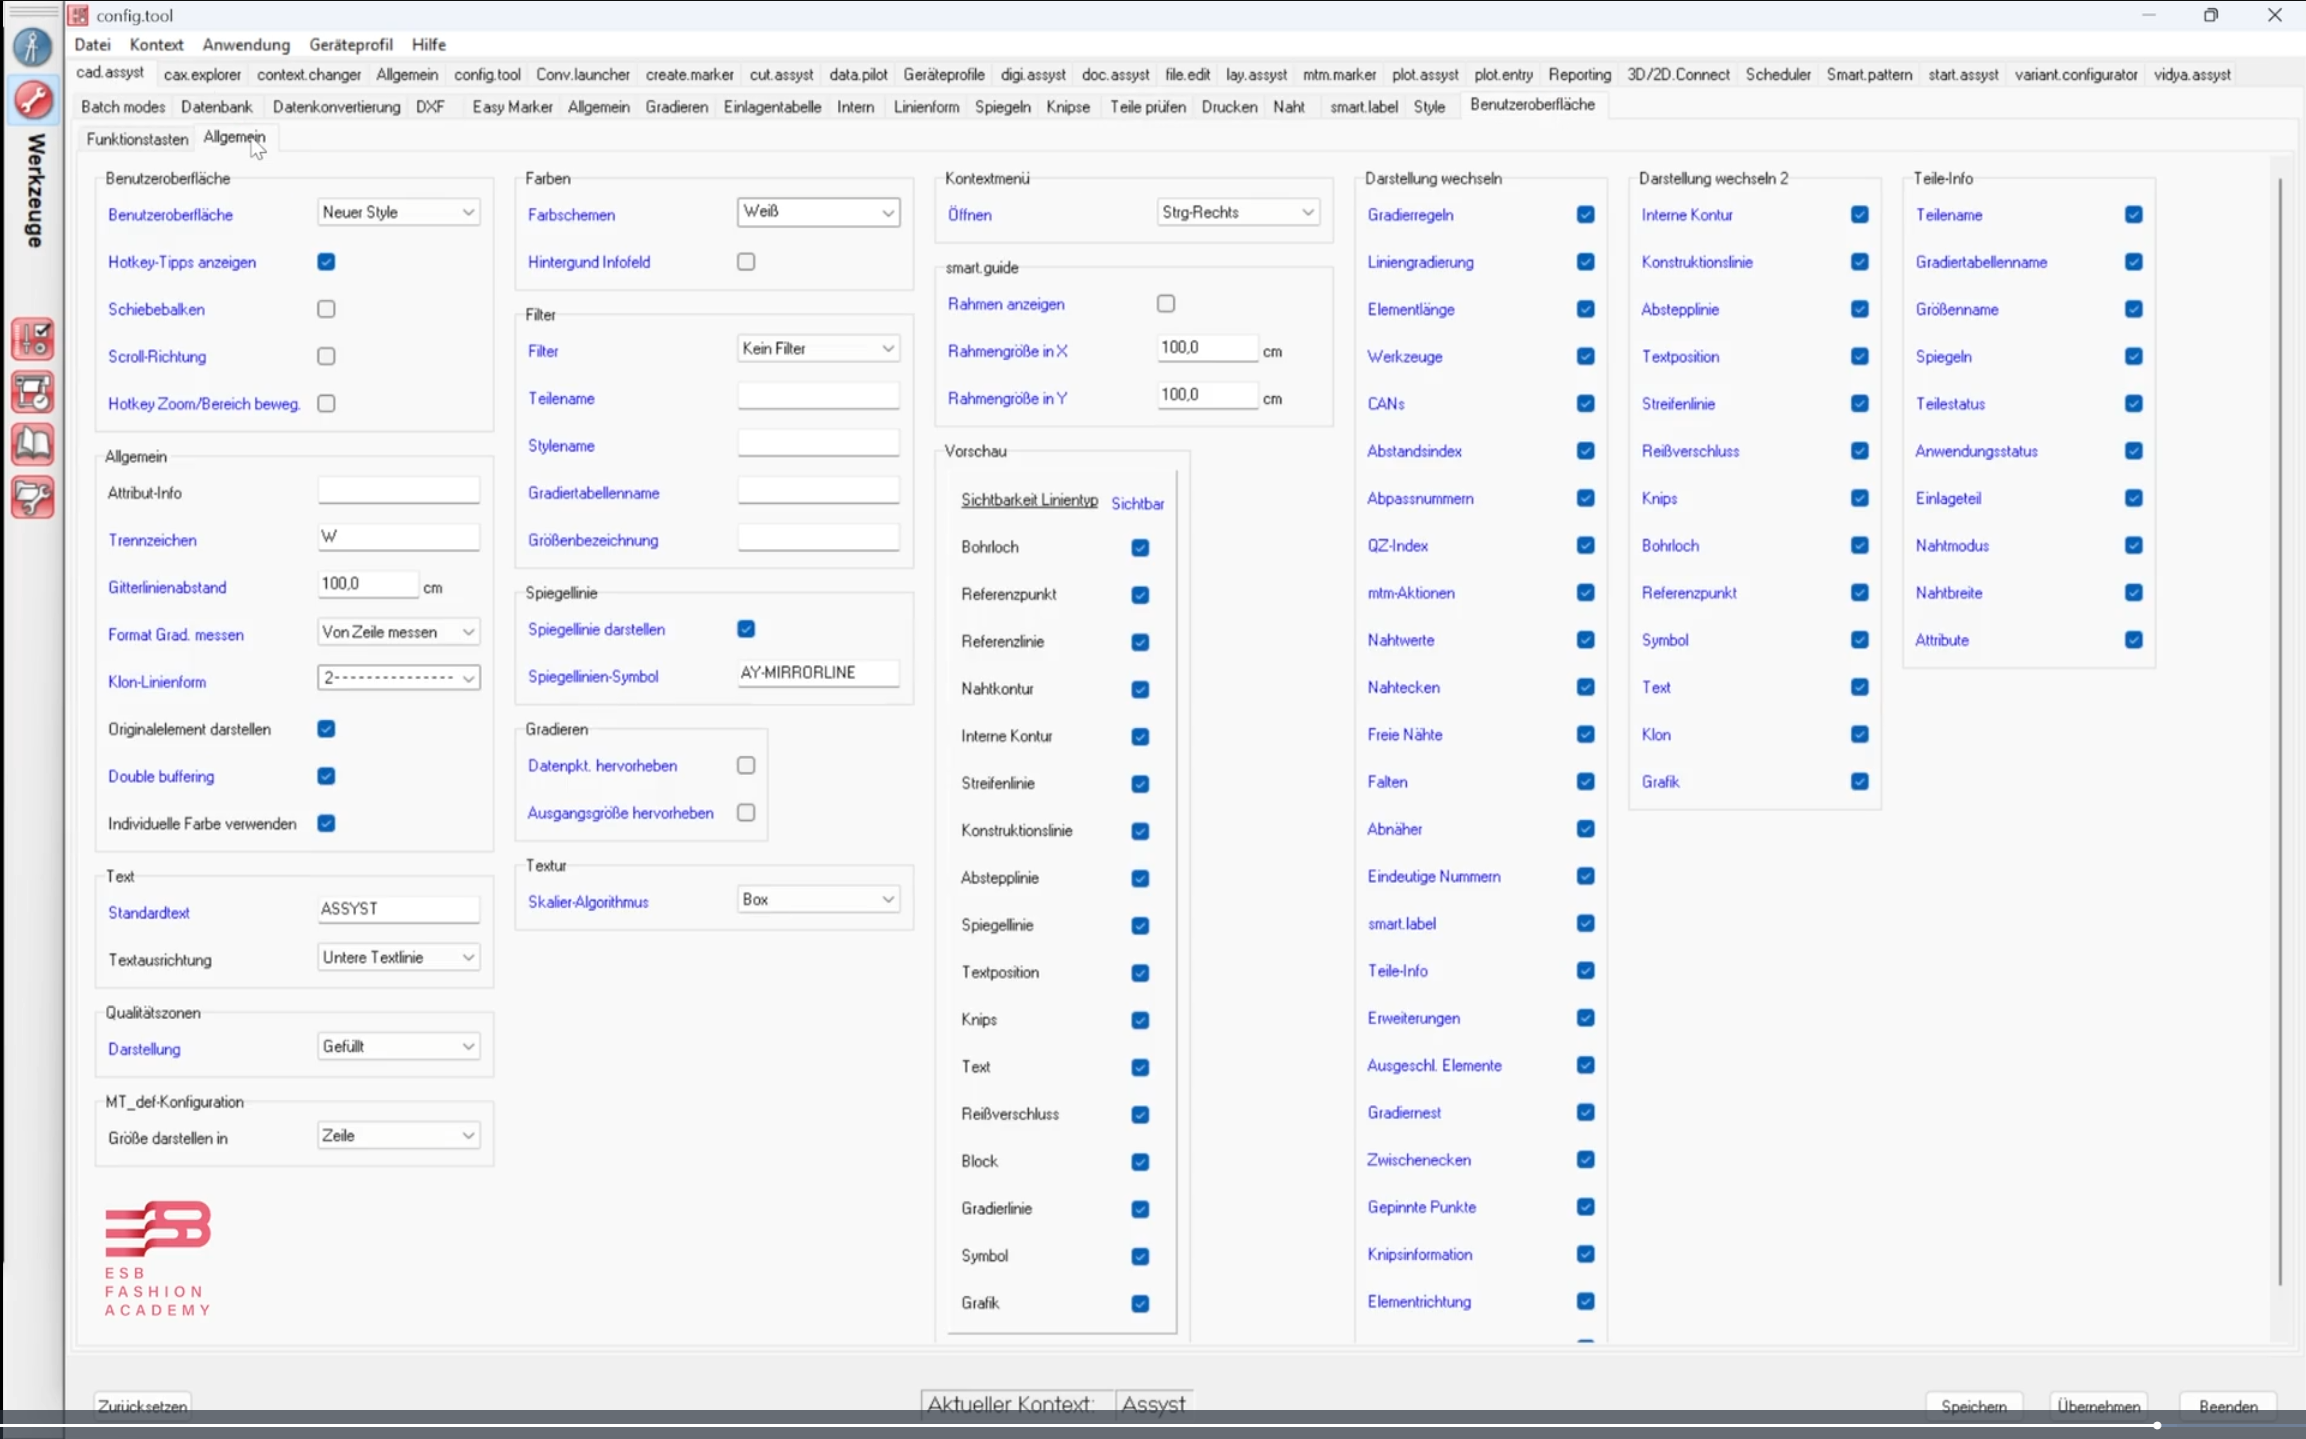2306x1439 pixels.
Task: Click the config.tool app icon in title bar
Action: (79, 15)
